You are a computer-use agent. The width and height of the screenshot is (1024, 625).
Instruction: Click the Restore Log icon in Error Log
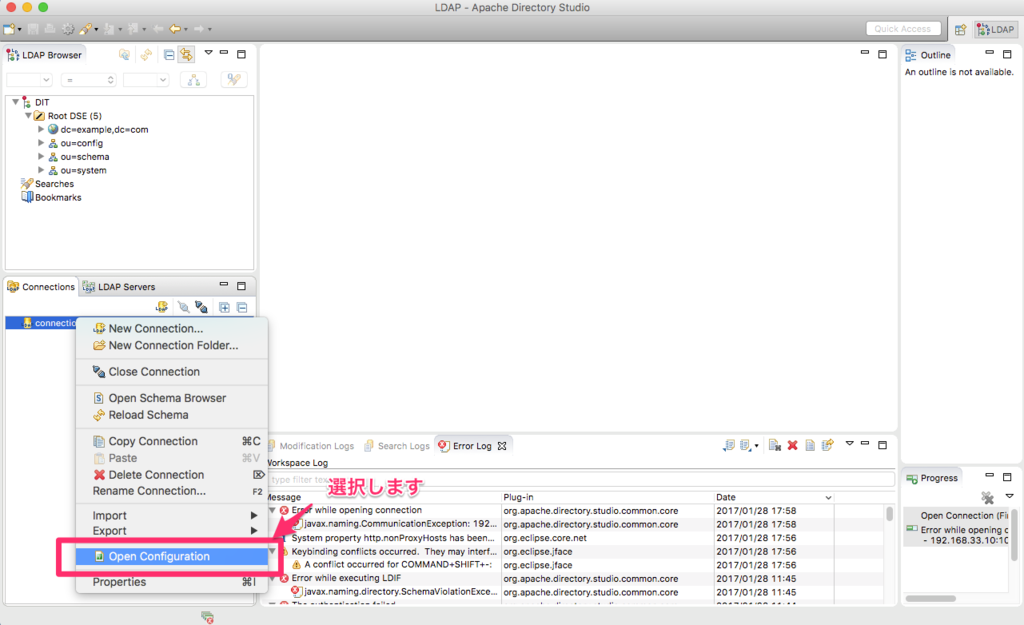pyautogui.click(x=827, y=445)
